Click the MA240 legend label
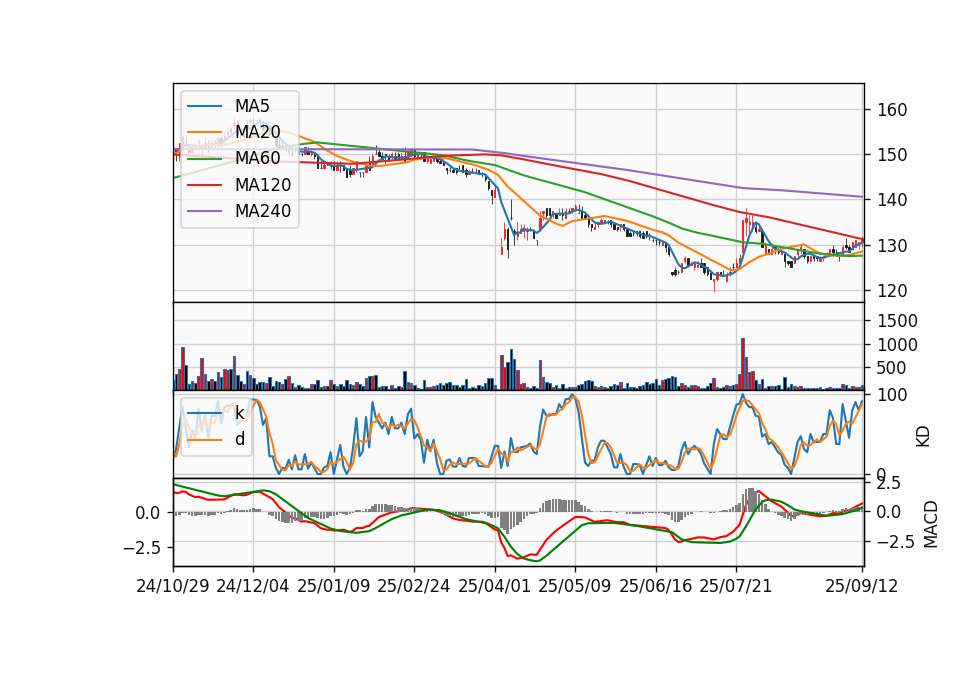 point(263,211)
